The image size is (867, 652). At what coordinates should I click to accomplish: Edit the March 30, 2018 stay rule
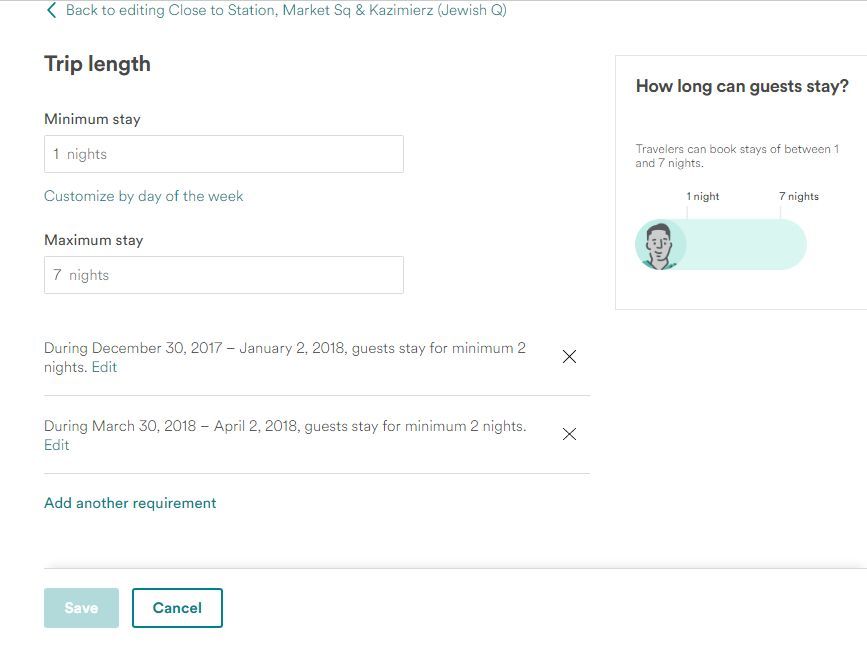click(57, 445)
